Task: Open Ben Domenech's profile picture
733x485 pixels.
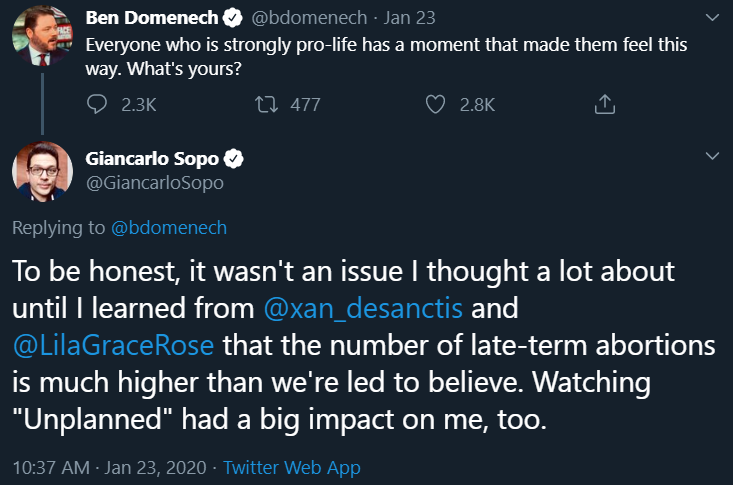Action: pyautogui.click(x=41, y=38)
